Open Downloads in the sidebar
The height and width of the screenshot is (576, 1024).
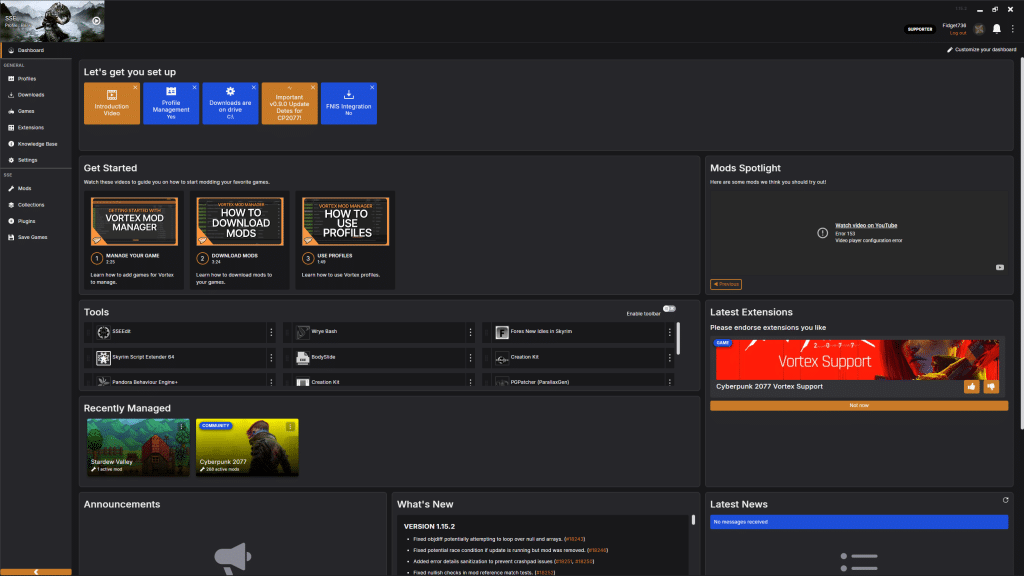[x=36, y=95]
